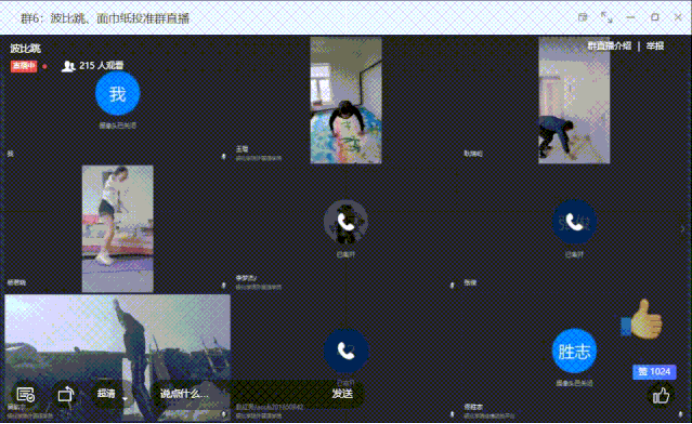Select the top-right participant video tile

[x=574, y=100]
